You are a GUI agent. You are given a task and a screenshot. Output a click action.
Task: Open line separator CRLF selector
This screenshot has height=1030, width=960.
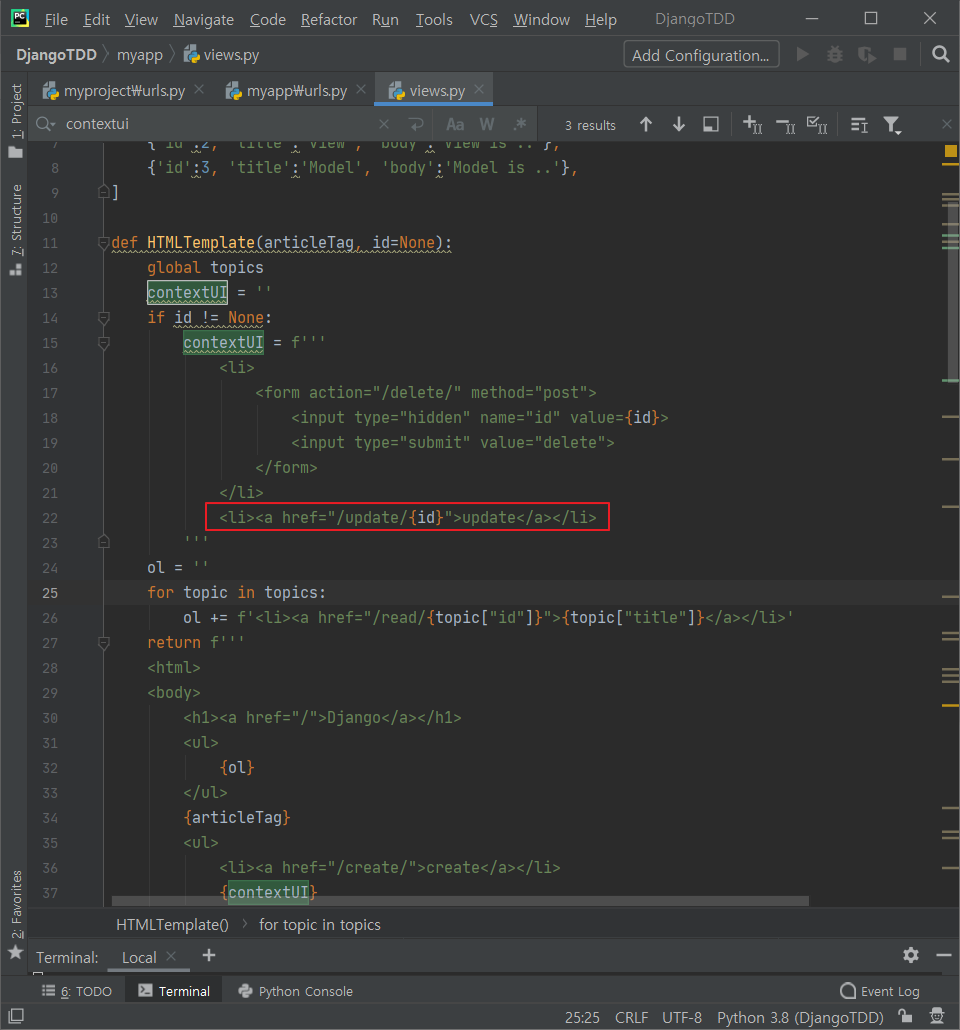[x=631, y=1018]
